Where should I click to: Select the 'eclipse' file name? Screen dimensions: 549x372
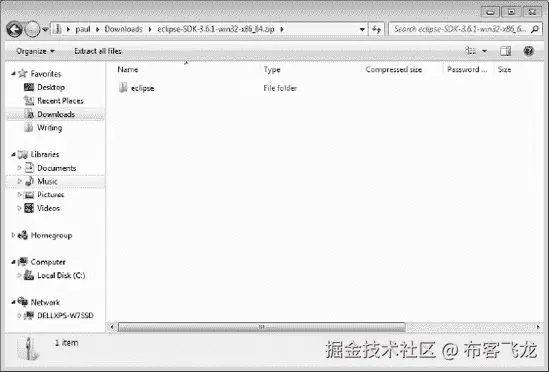click(x=142, y=88)
